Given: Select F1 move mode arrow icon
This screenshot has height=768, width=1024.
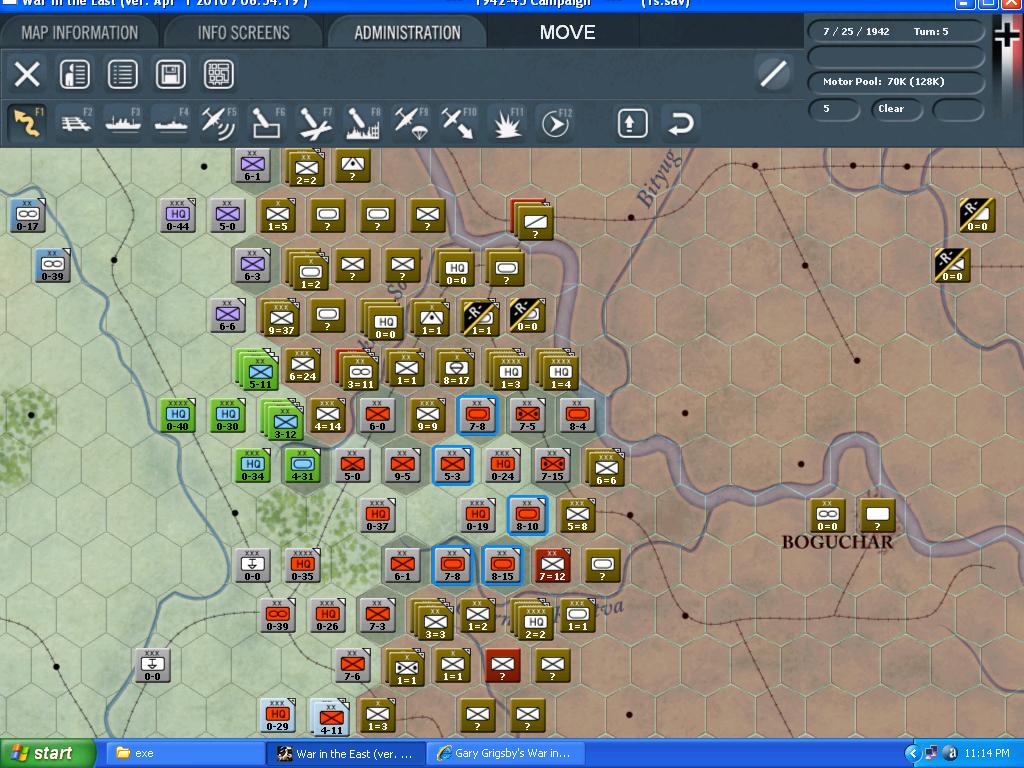Looking at the screenshot, I should click(27, 122).
